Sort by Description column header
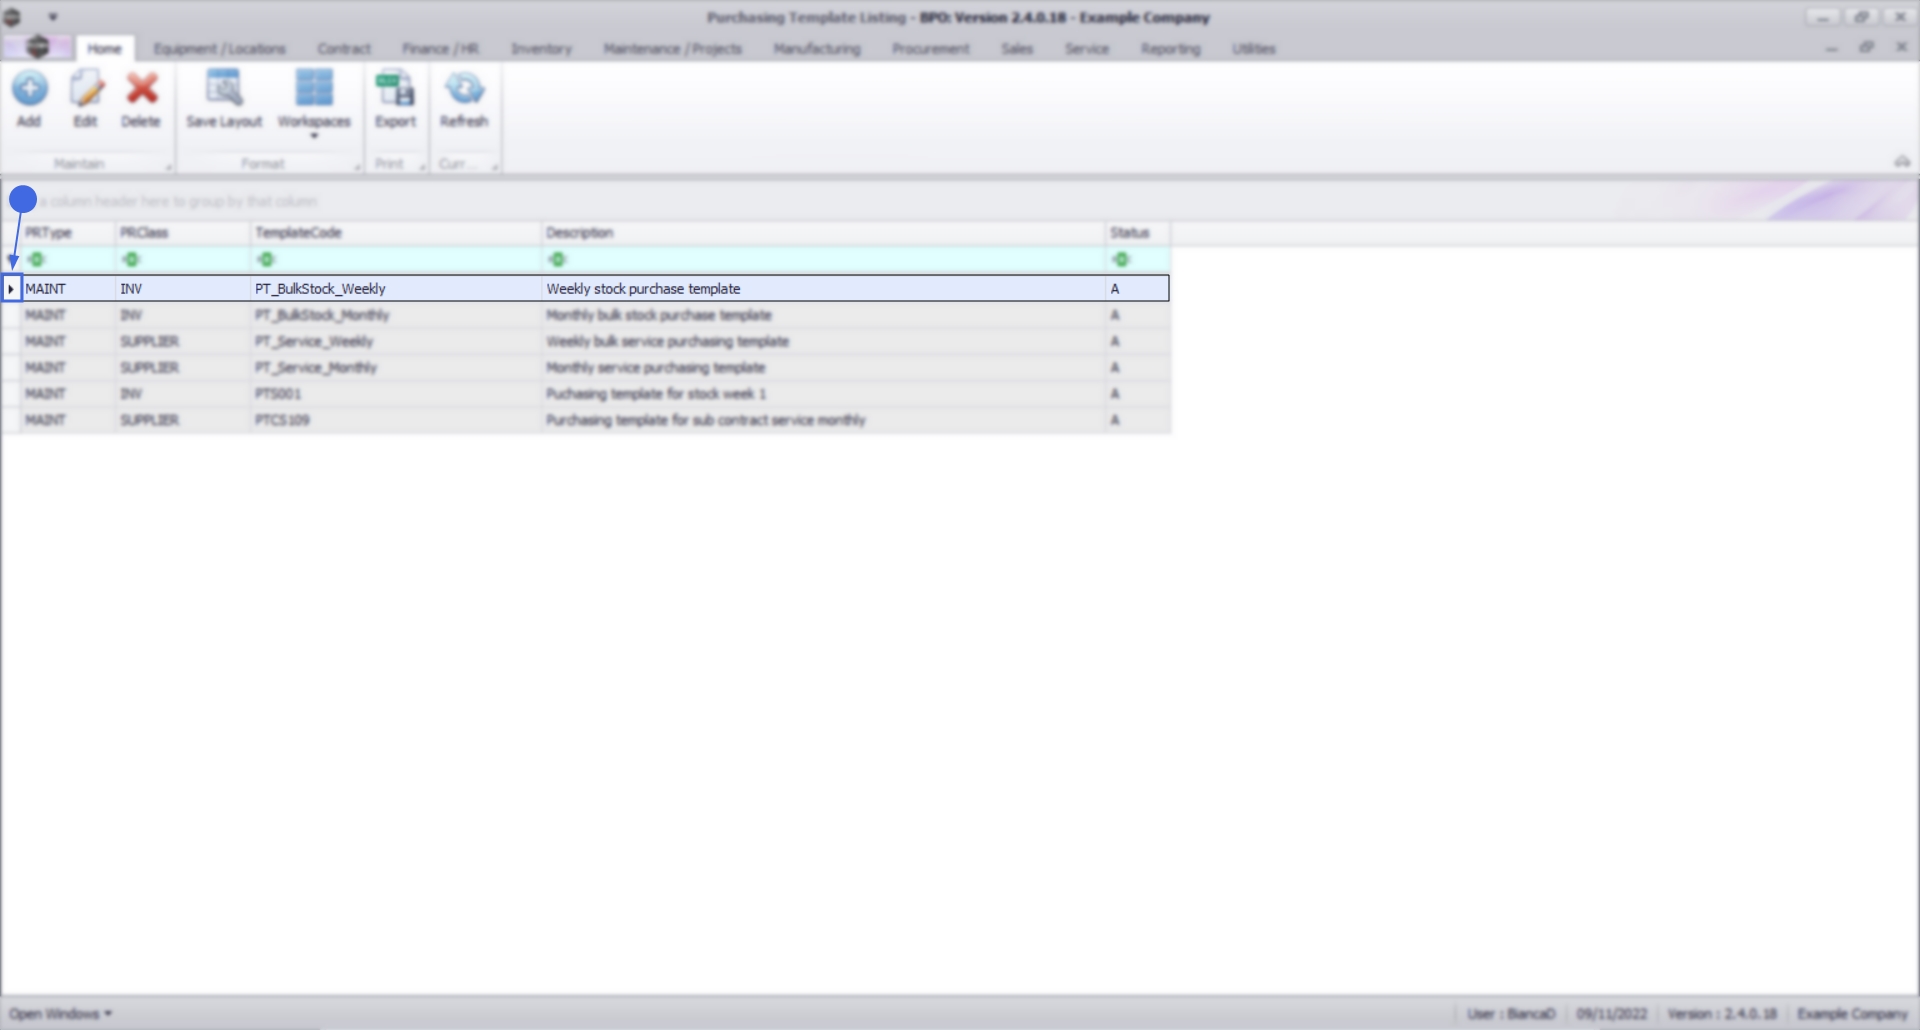Image resolution: width=1920 pixels, height=1030 pixels. pyautogui.click(x=823, y=232)
